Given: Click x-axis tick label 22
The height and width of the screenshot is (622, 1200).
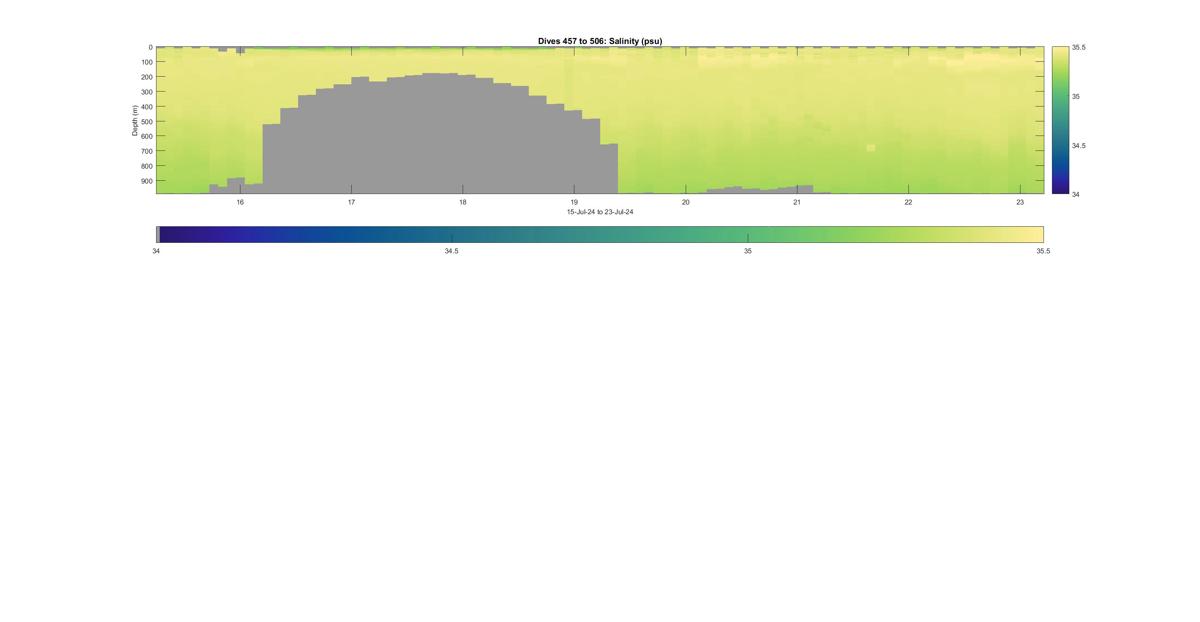Looking at the screenshot, I should [908, 202].
